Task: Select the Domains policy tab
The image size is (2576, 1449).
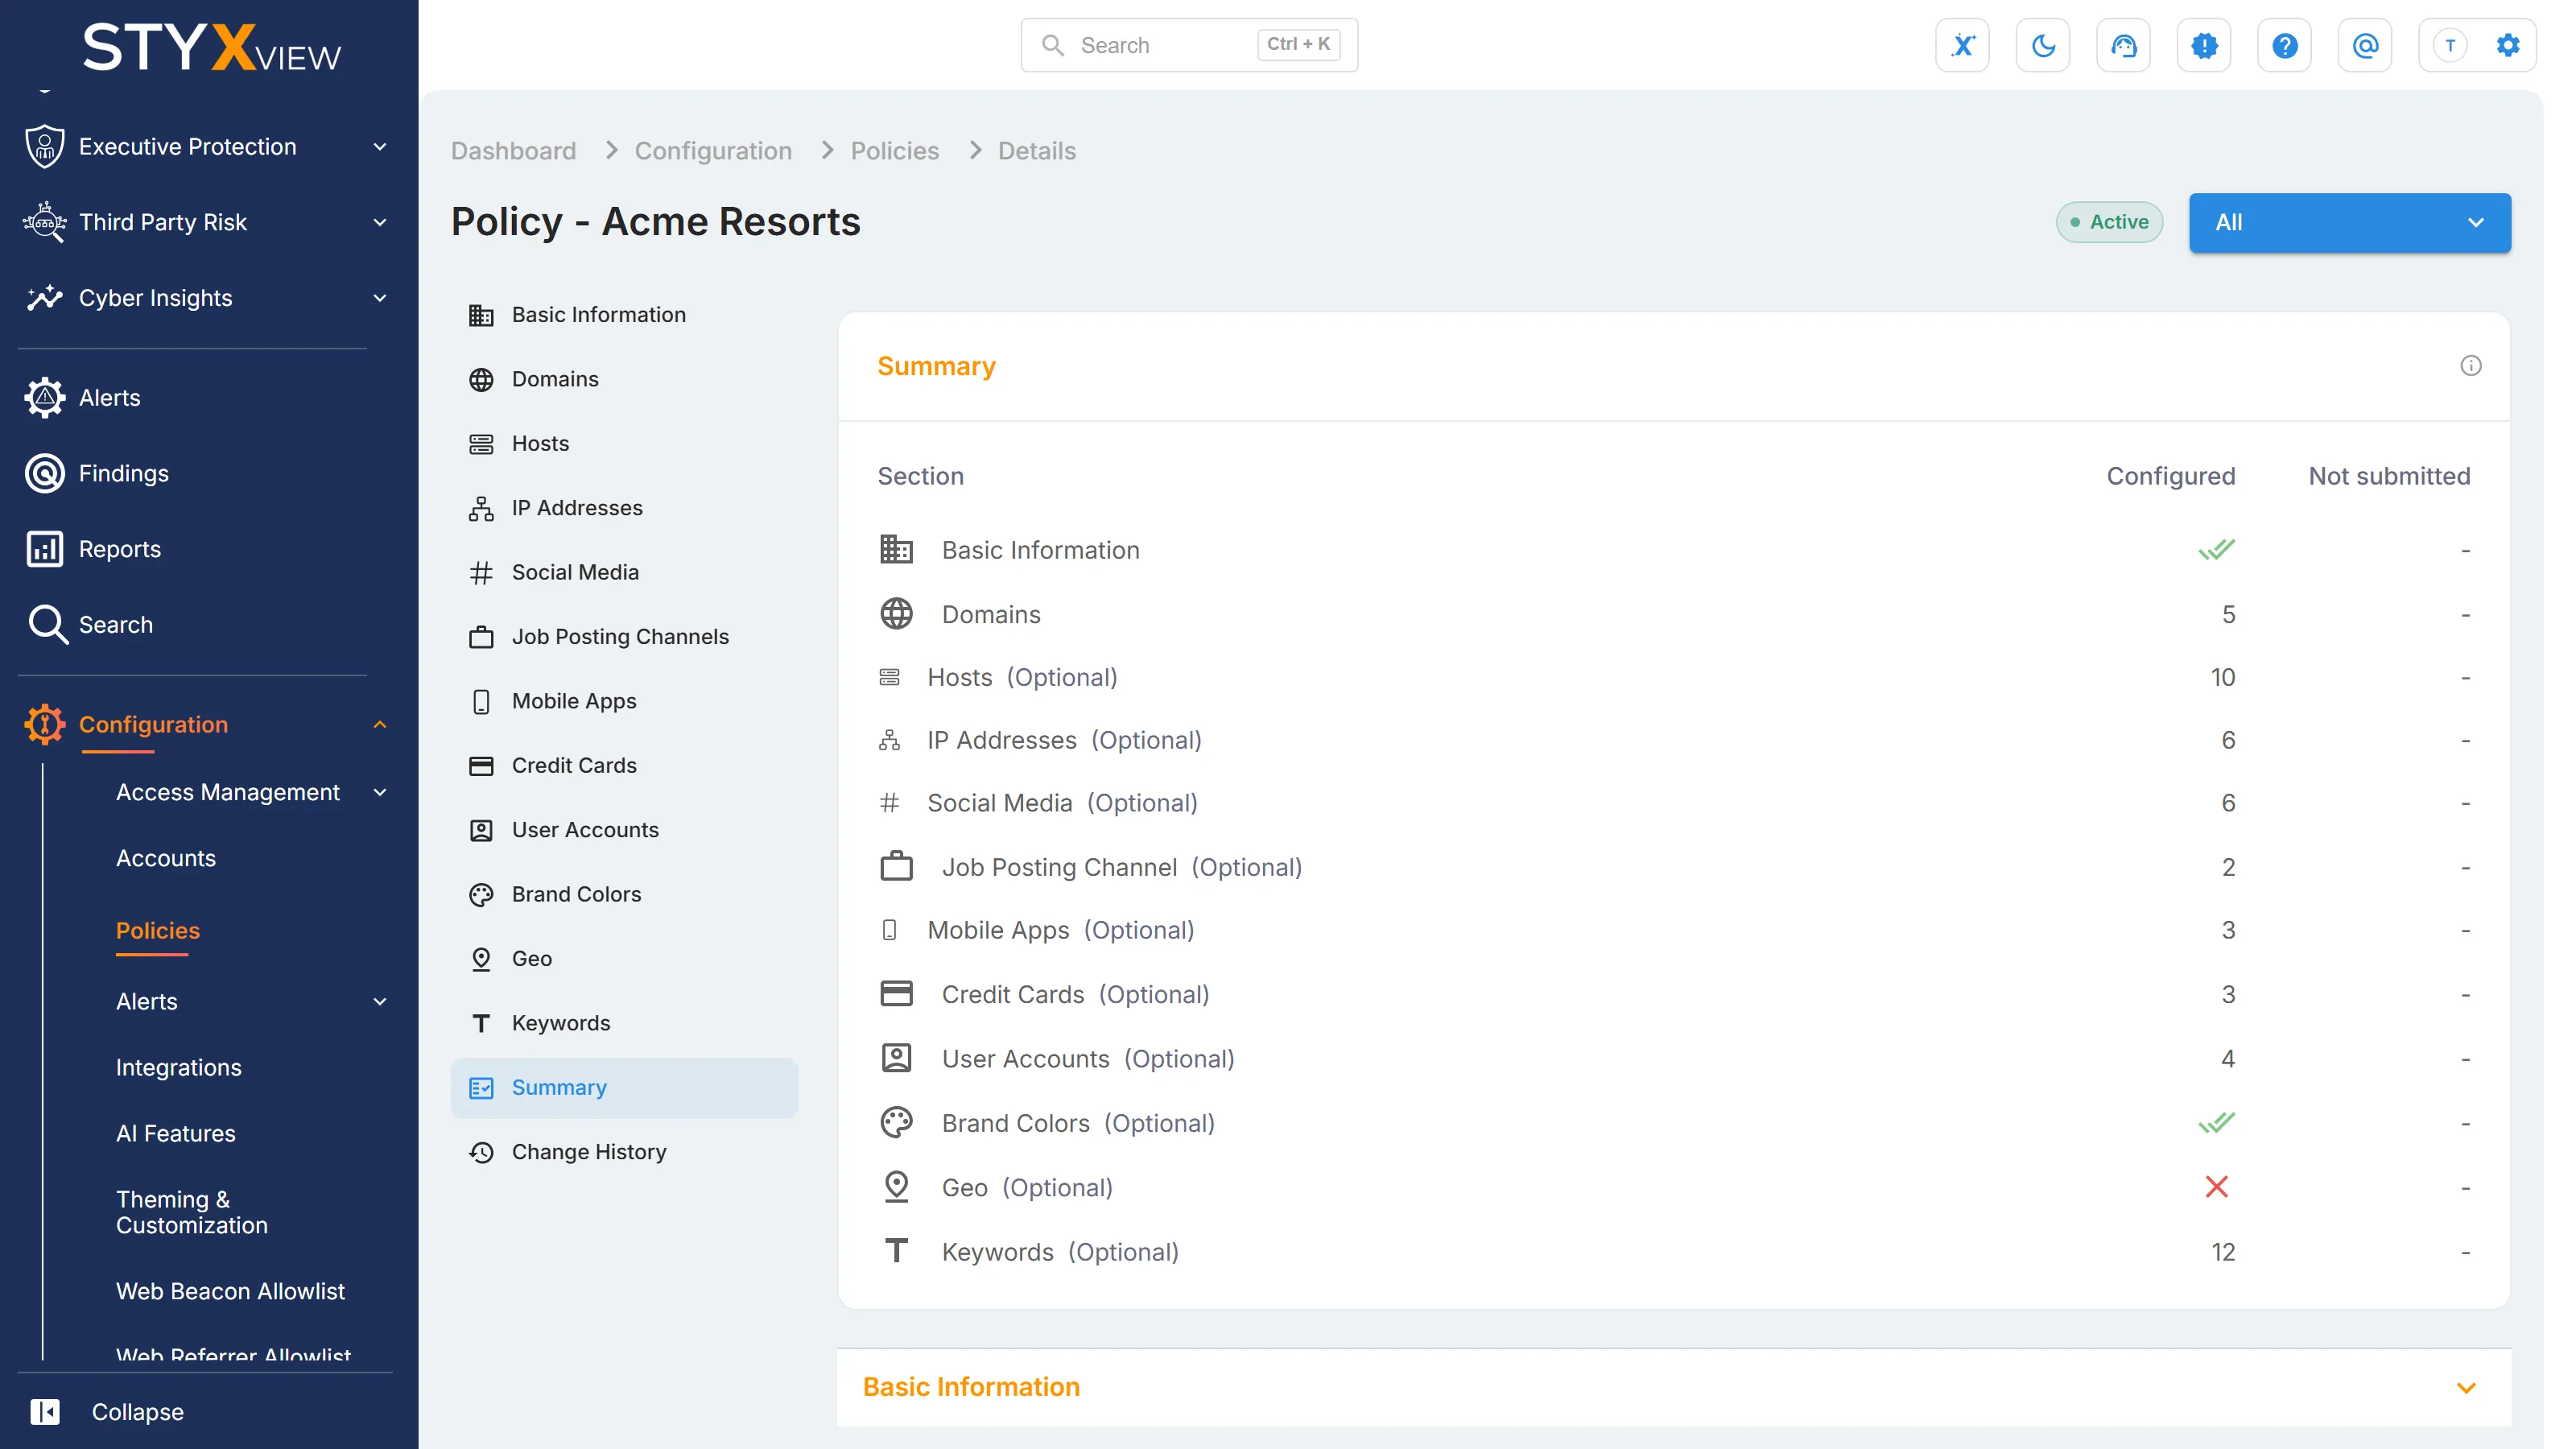Action: [x=624, y=379]
